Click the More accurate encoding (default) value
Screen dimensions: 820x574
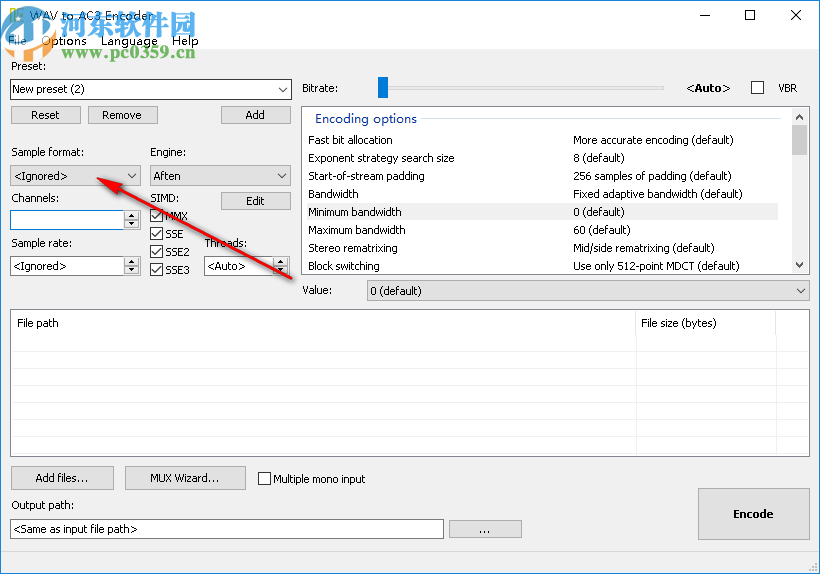click(653, 140)
